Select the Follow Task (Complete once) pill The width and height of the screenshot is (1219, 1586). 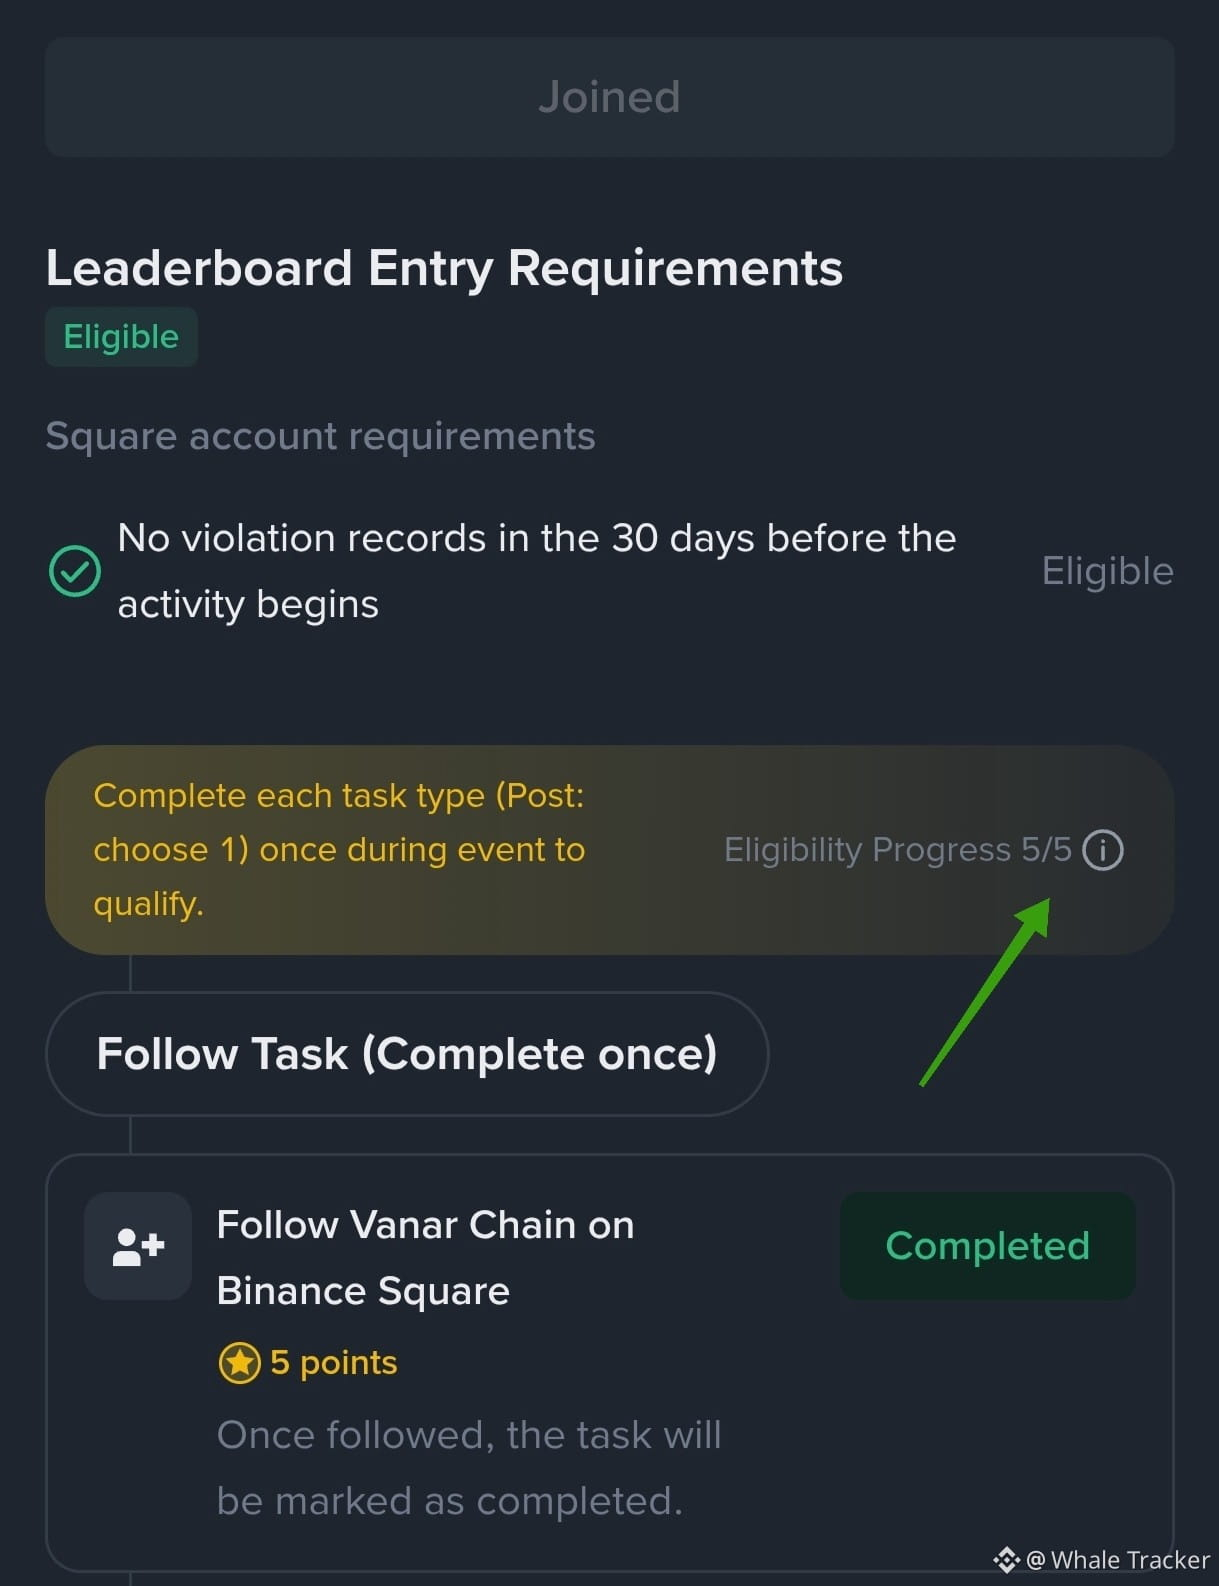click(407, 1054)
